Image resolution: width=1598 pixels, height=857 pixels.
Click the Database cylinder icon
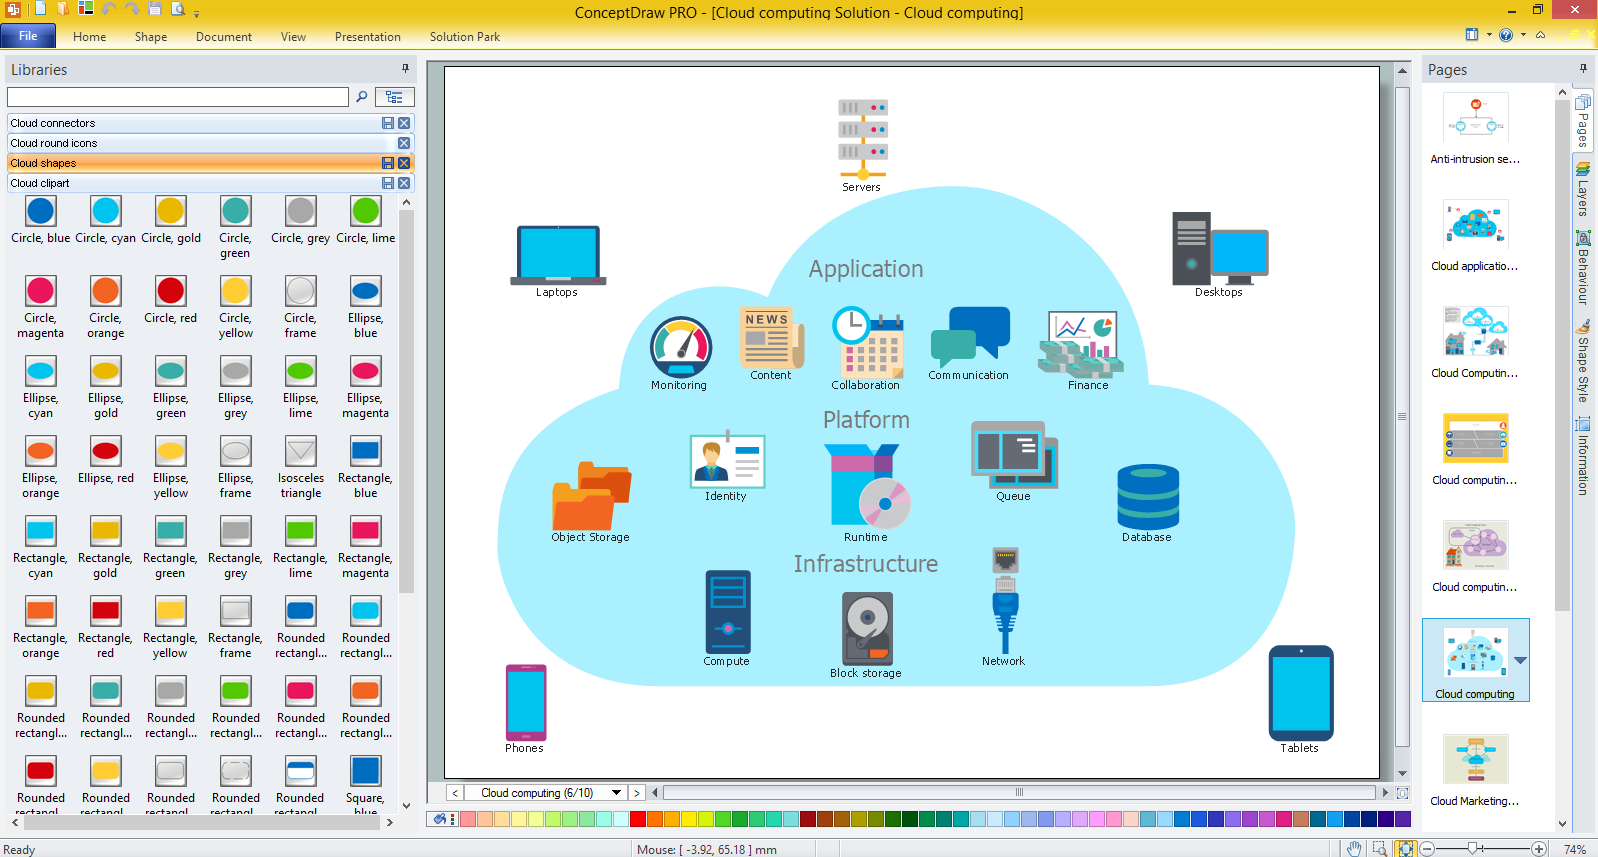tap(1148, 497)
